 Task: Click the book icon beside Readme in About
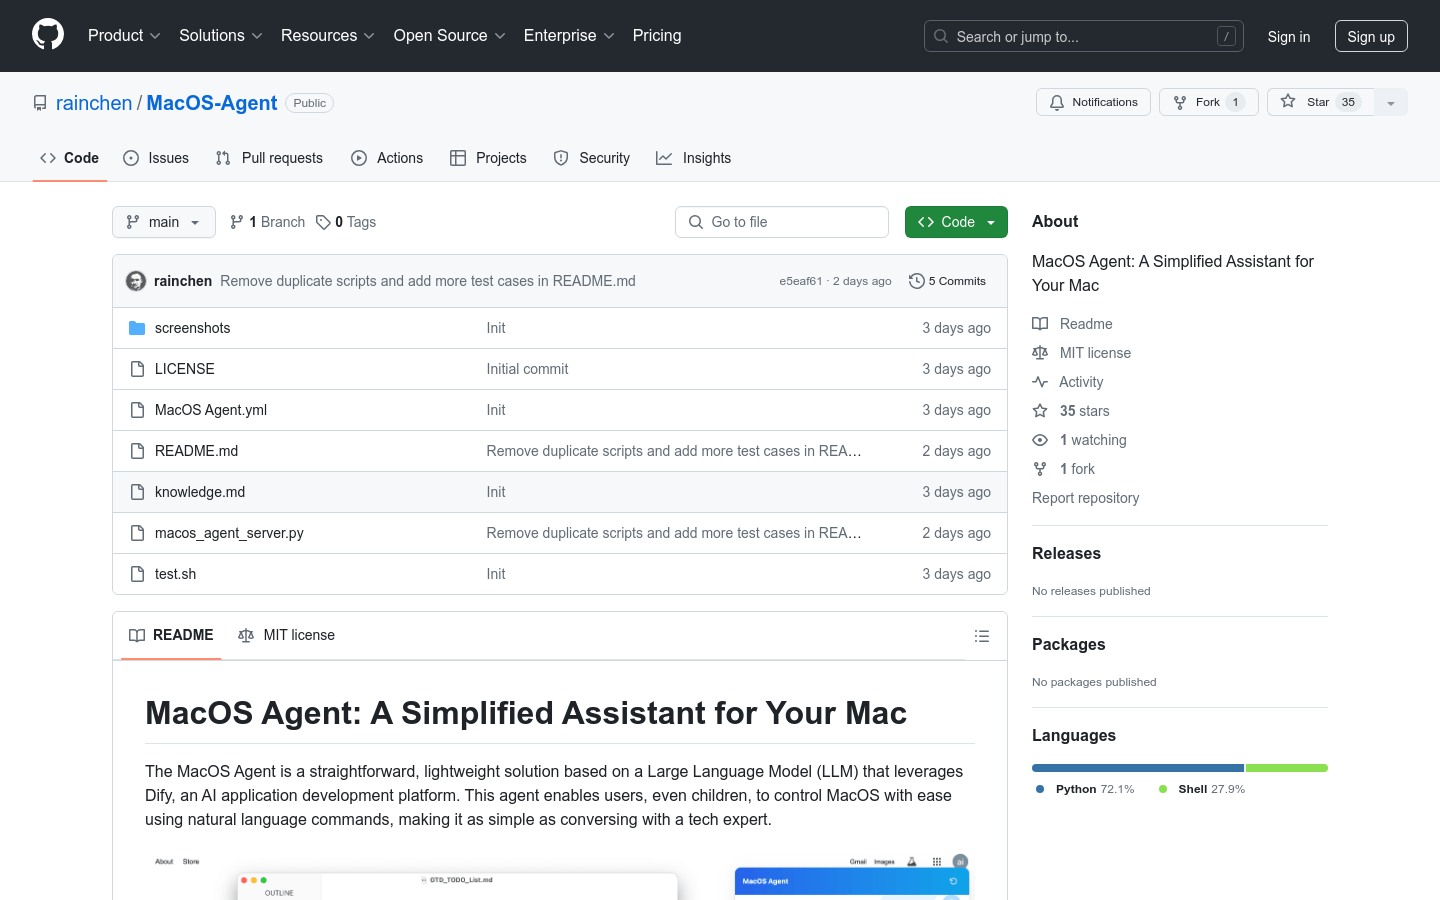click(1040, 324)
